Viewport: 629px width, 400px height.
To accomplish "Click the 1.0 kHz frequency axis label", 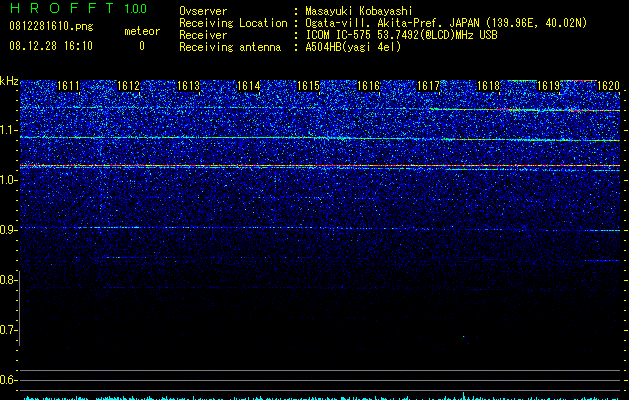I will (8, 180).
